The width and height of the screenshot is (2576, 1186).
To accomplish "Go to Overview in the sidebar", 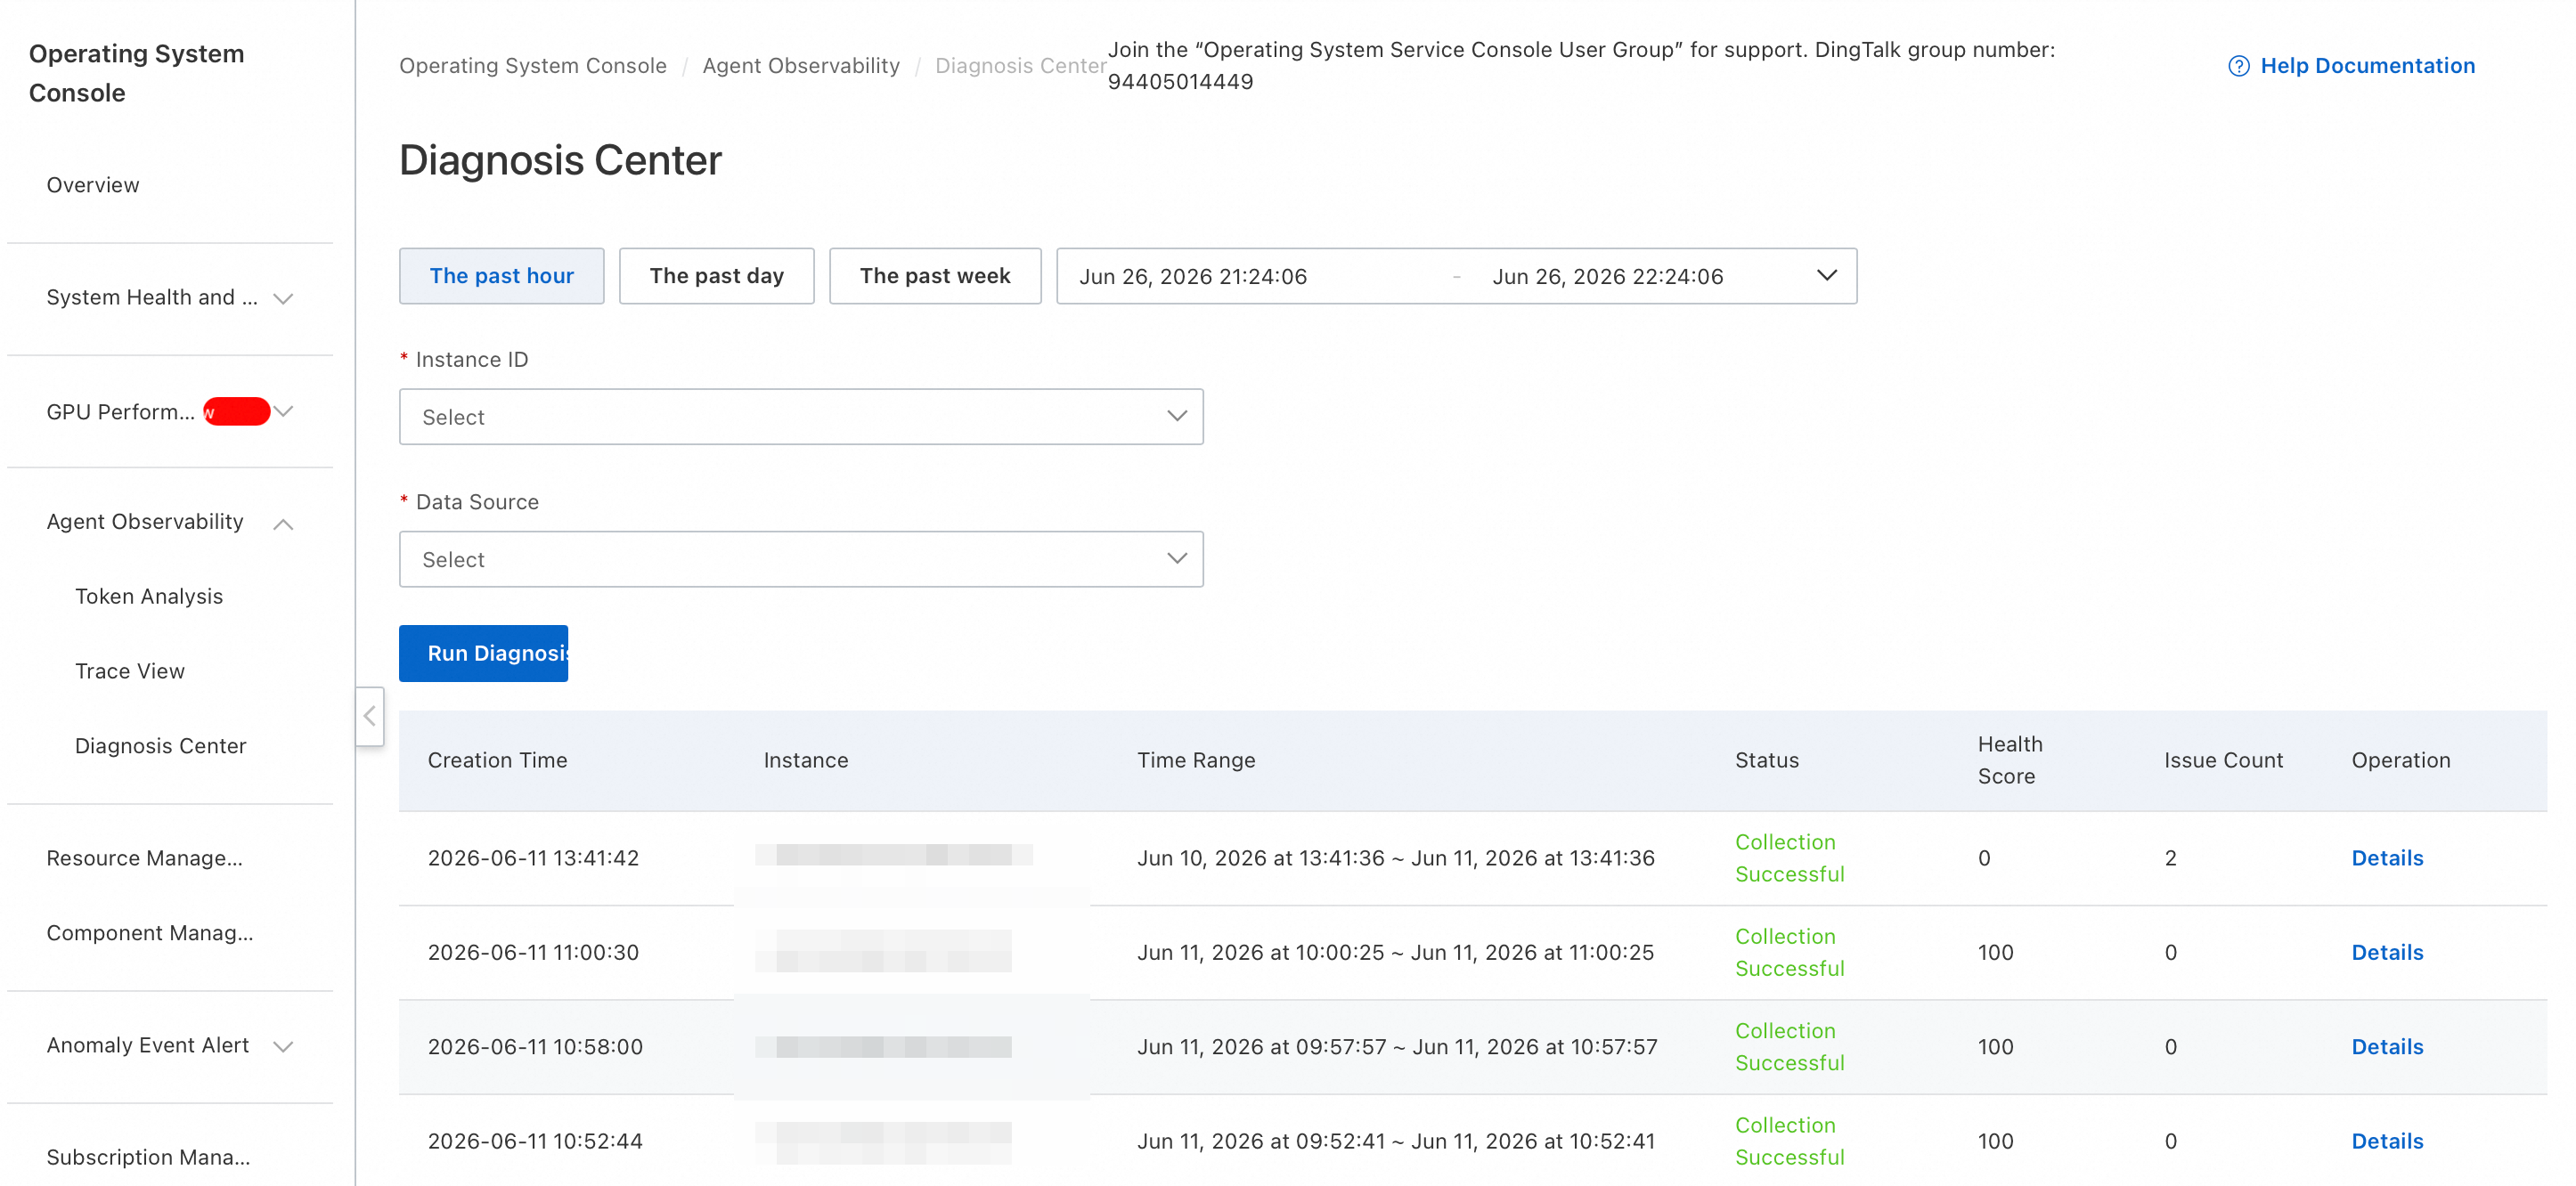I will tap(93, 185).
